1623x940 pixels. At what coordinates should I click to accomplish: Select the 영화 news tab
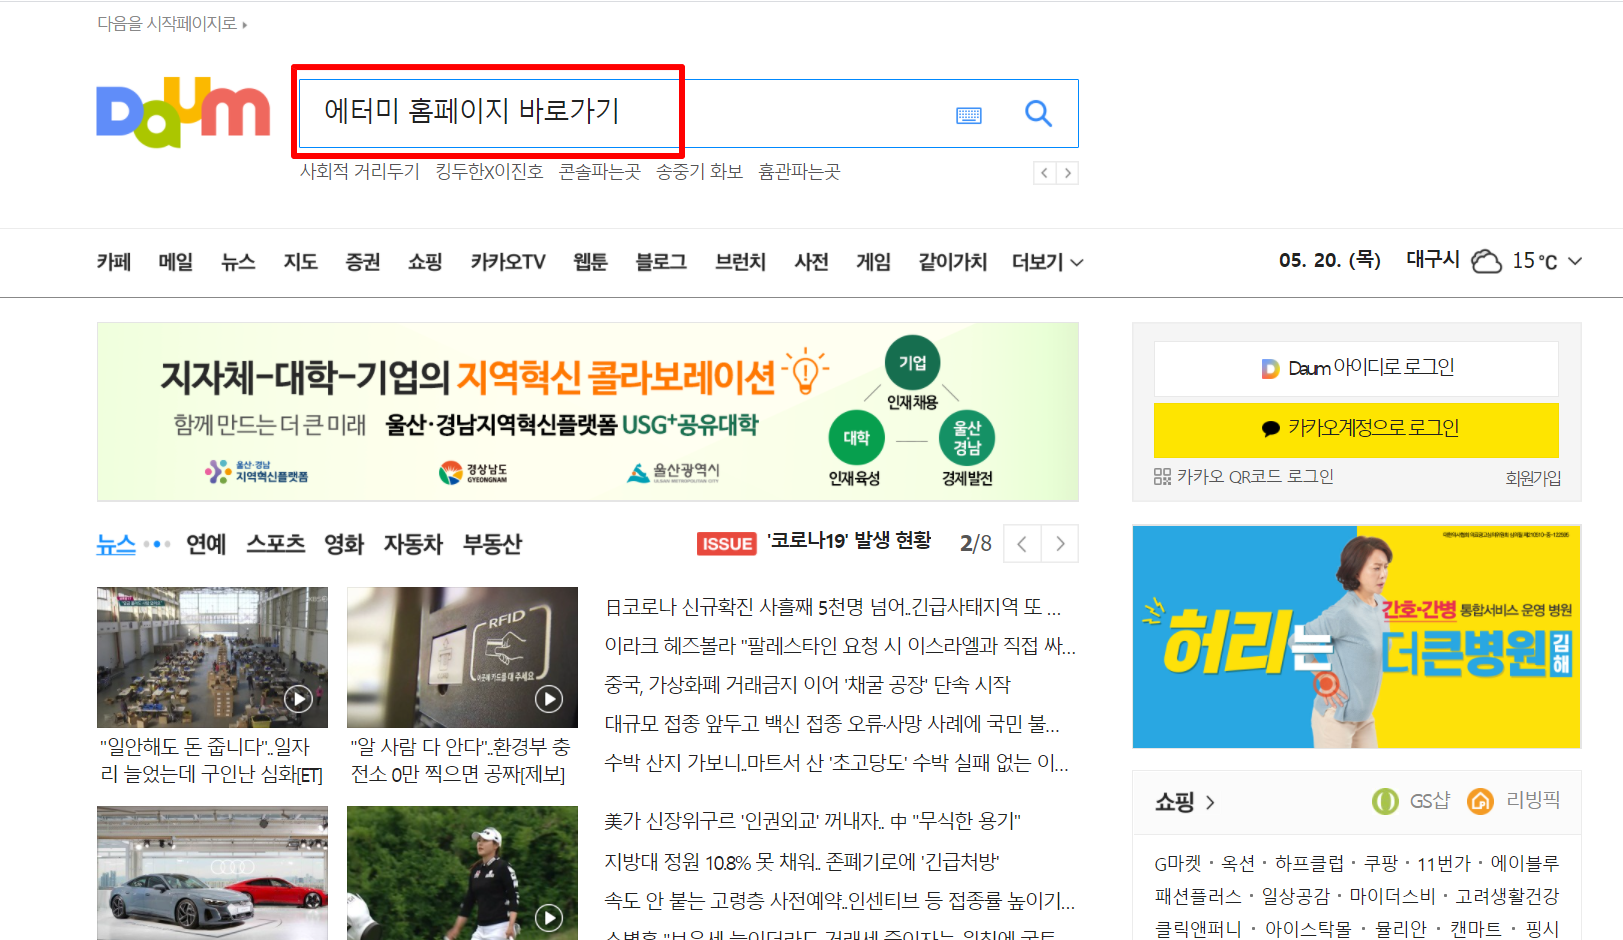(x=344, y=544)
